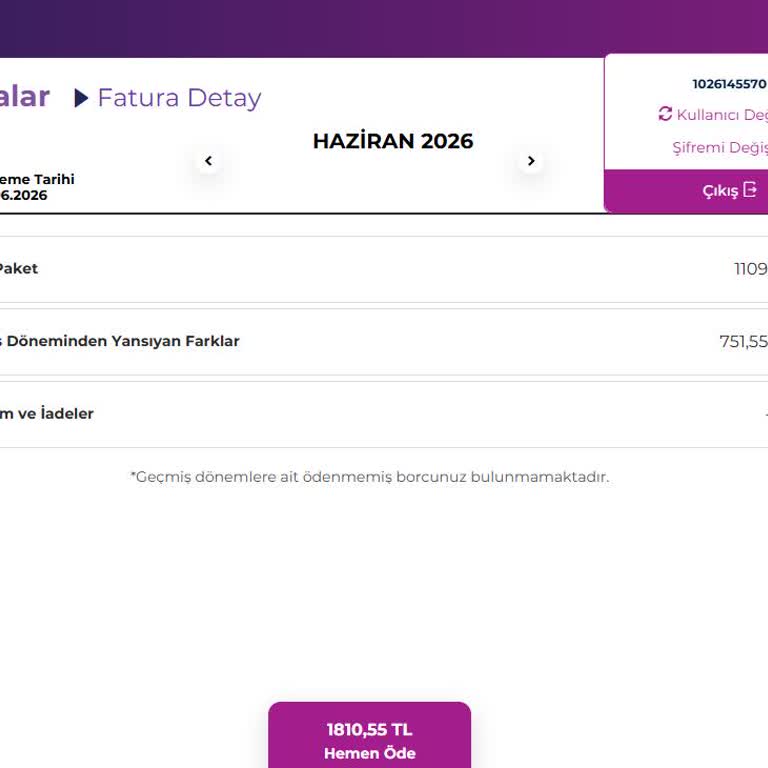
Task: Go to previous billing month arrow
Action: (x=209, y=161)
